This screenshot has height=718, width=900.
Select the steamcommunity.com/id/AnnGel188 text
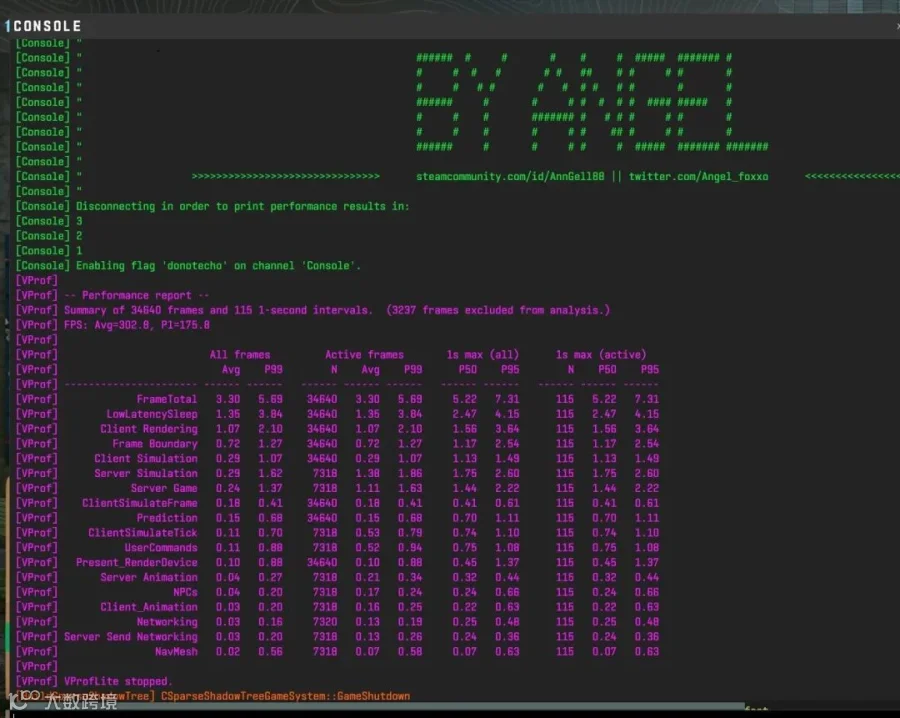point(510,177)
